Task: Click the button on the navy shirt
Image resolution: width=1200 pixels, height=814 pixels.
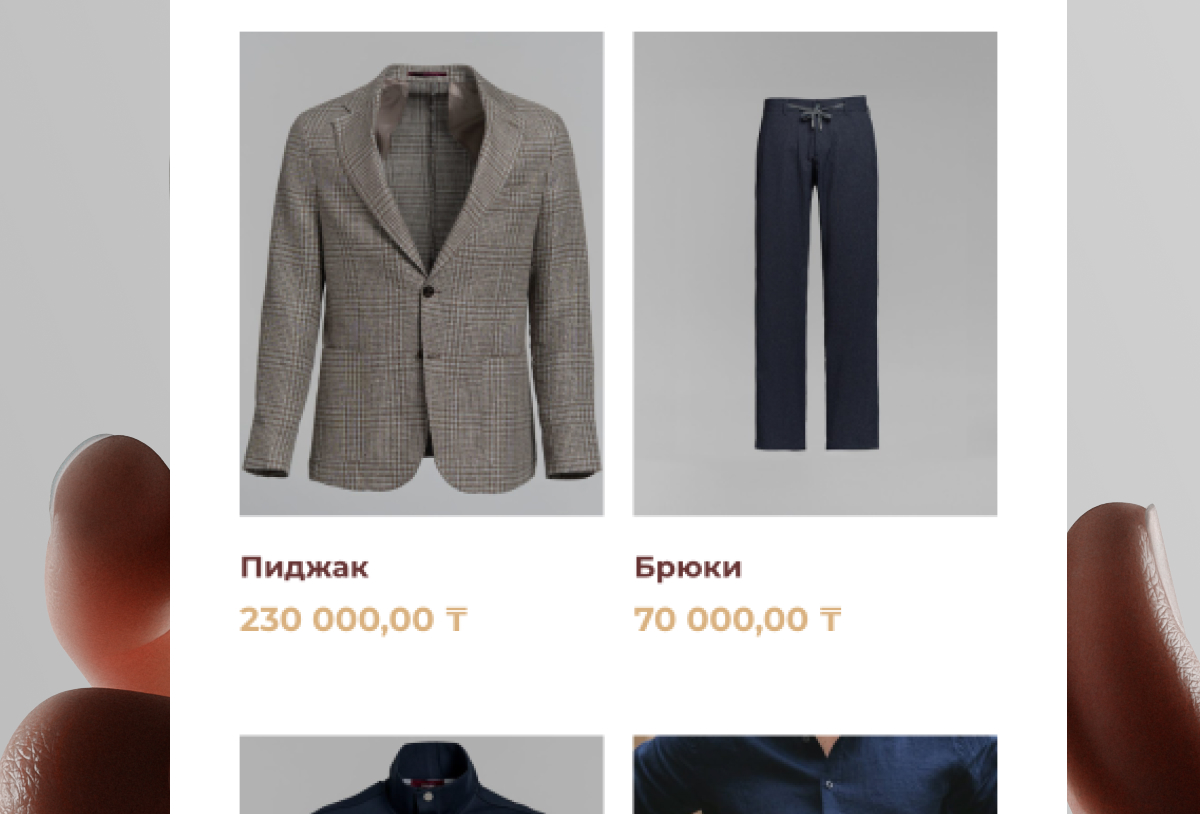Action: (828, 785)
